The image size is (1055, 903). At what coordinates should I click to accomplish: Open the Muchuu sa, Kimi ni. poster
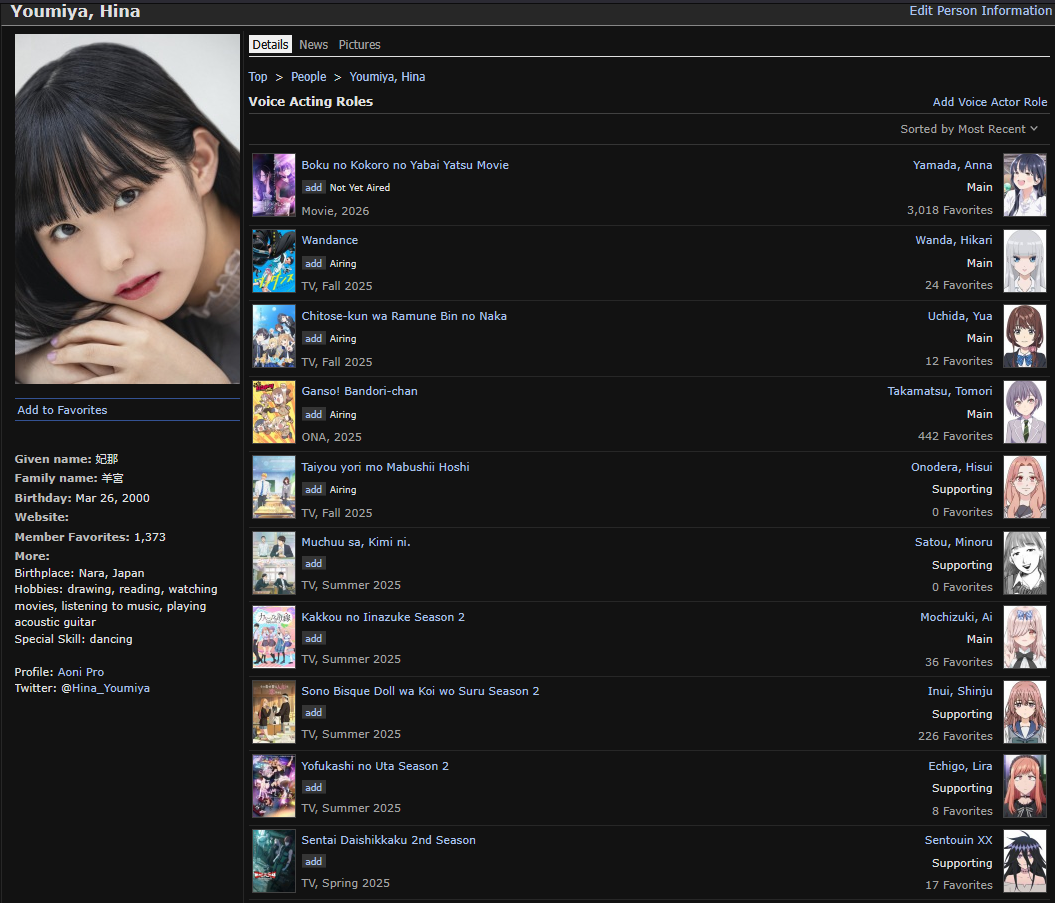point(274,563)
